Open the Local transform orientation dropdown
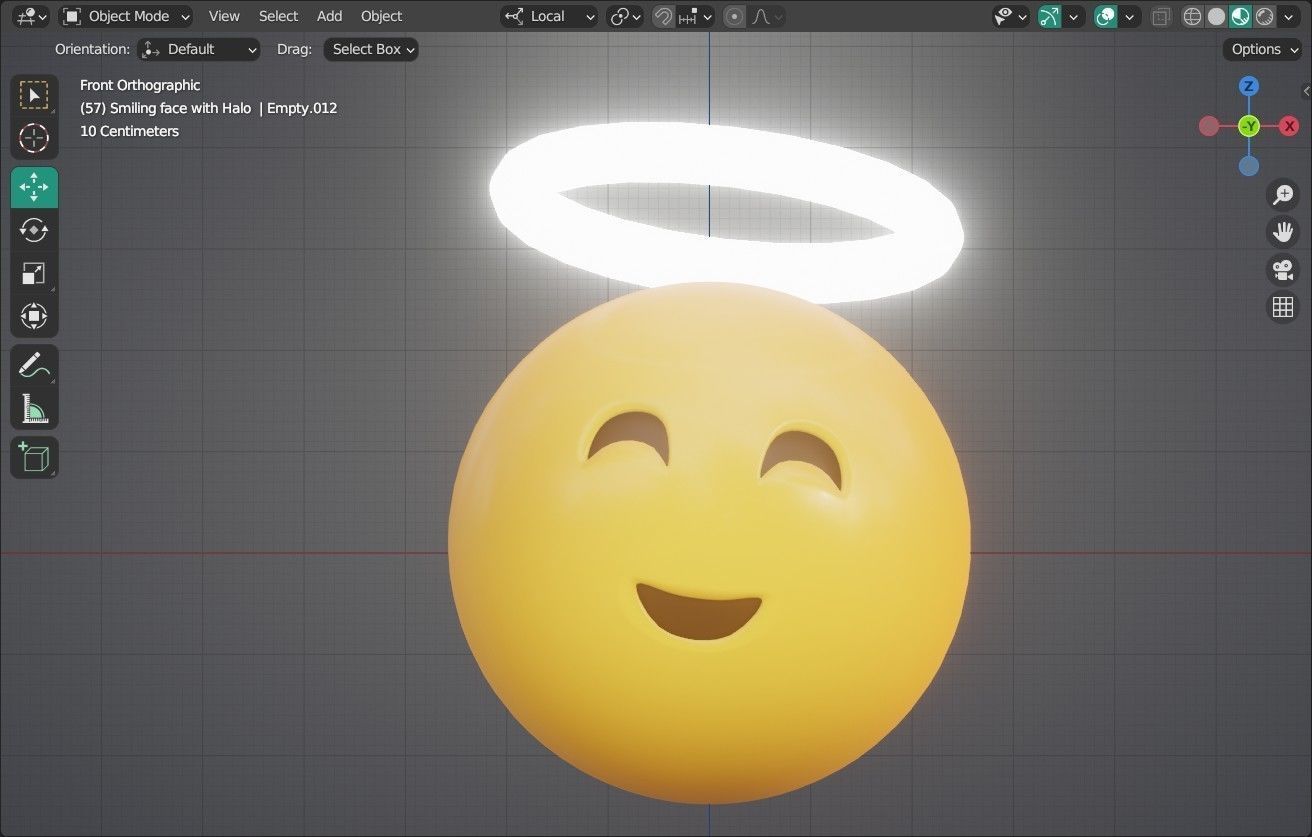The height and width of the screenshot is (837, 1312). pos(549,16)
